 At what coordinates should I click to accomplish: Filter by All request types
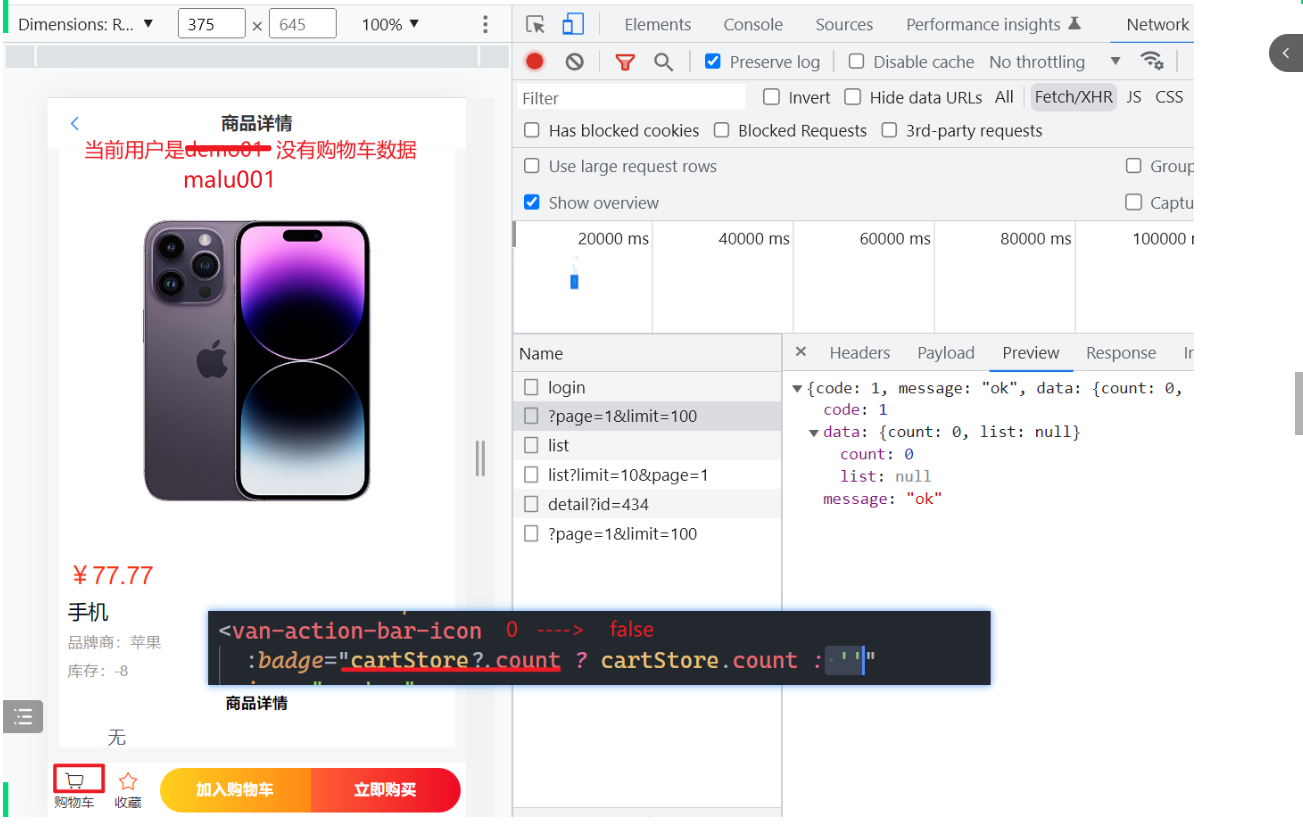coord(1004,97)
